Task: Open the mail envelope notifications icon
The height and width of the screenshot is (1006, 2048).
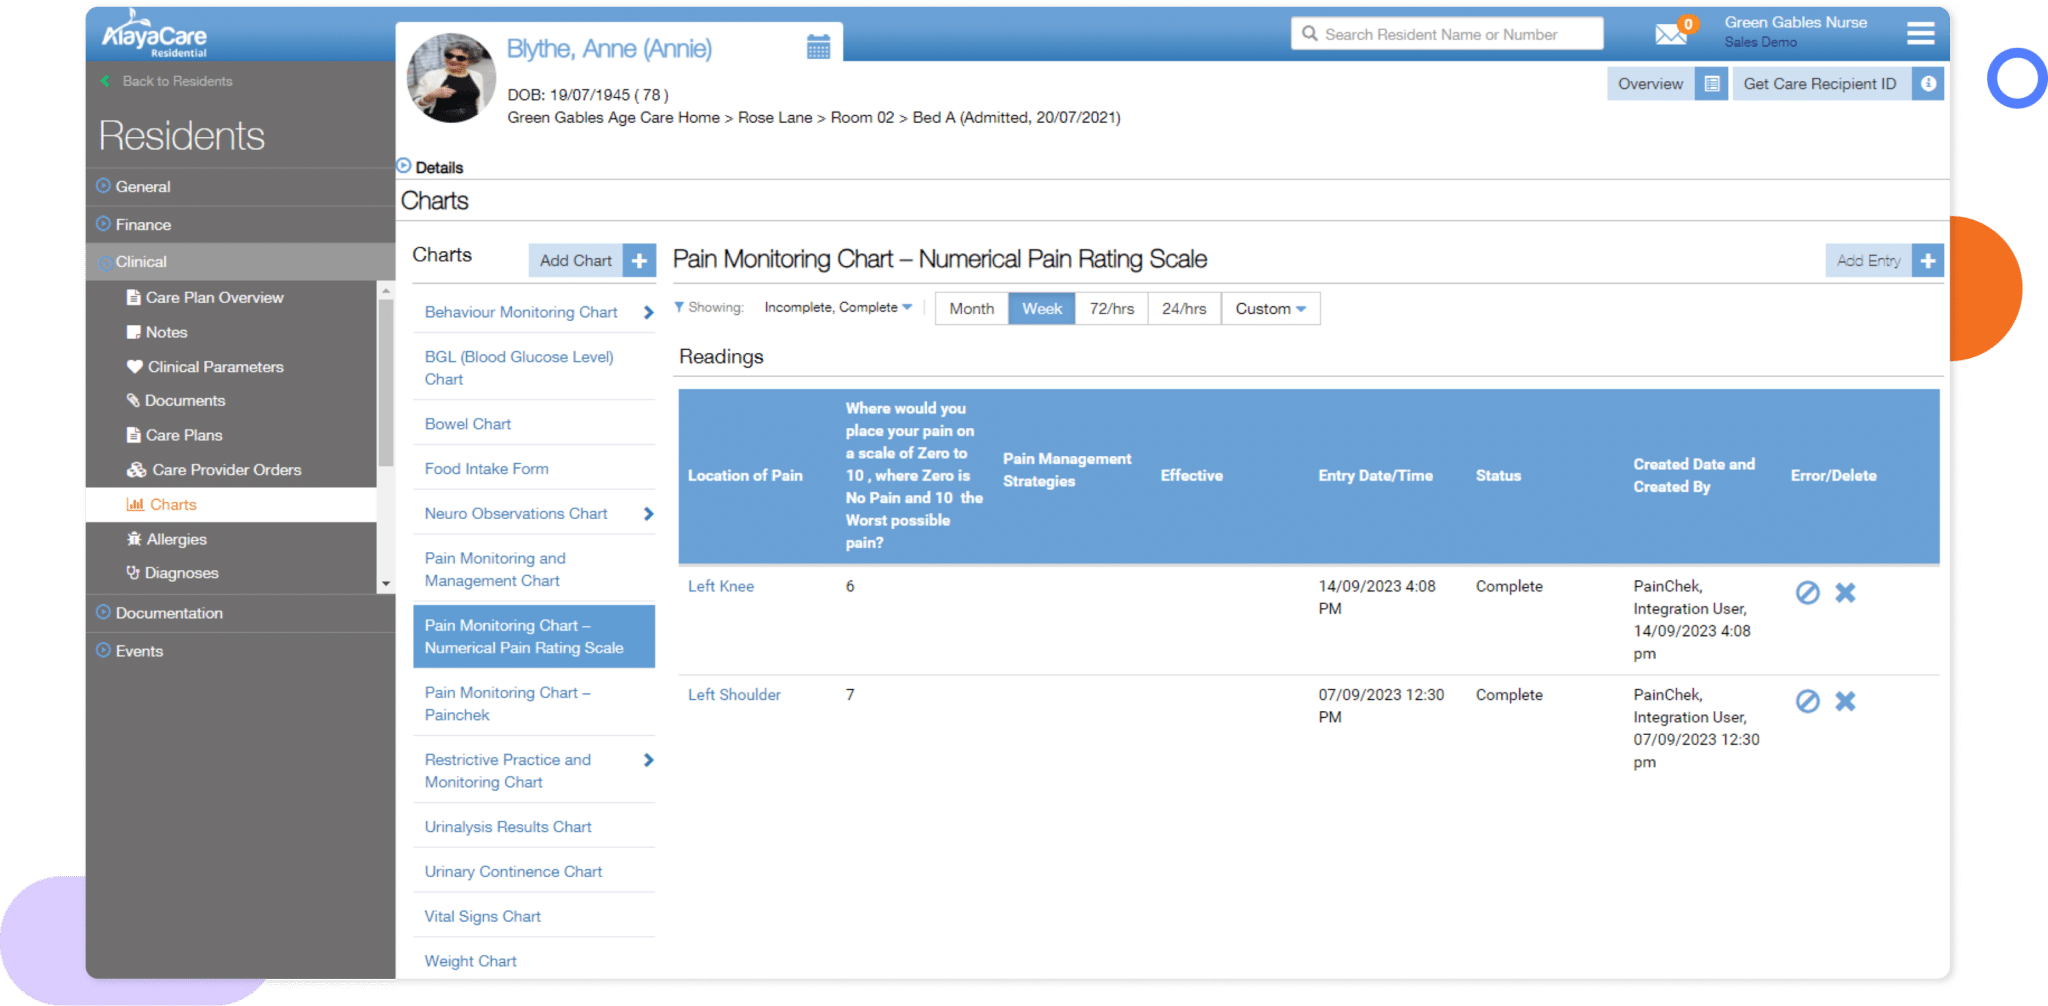Action: click(x=1670, y=34)
